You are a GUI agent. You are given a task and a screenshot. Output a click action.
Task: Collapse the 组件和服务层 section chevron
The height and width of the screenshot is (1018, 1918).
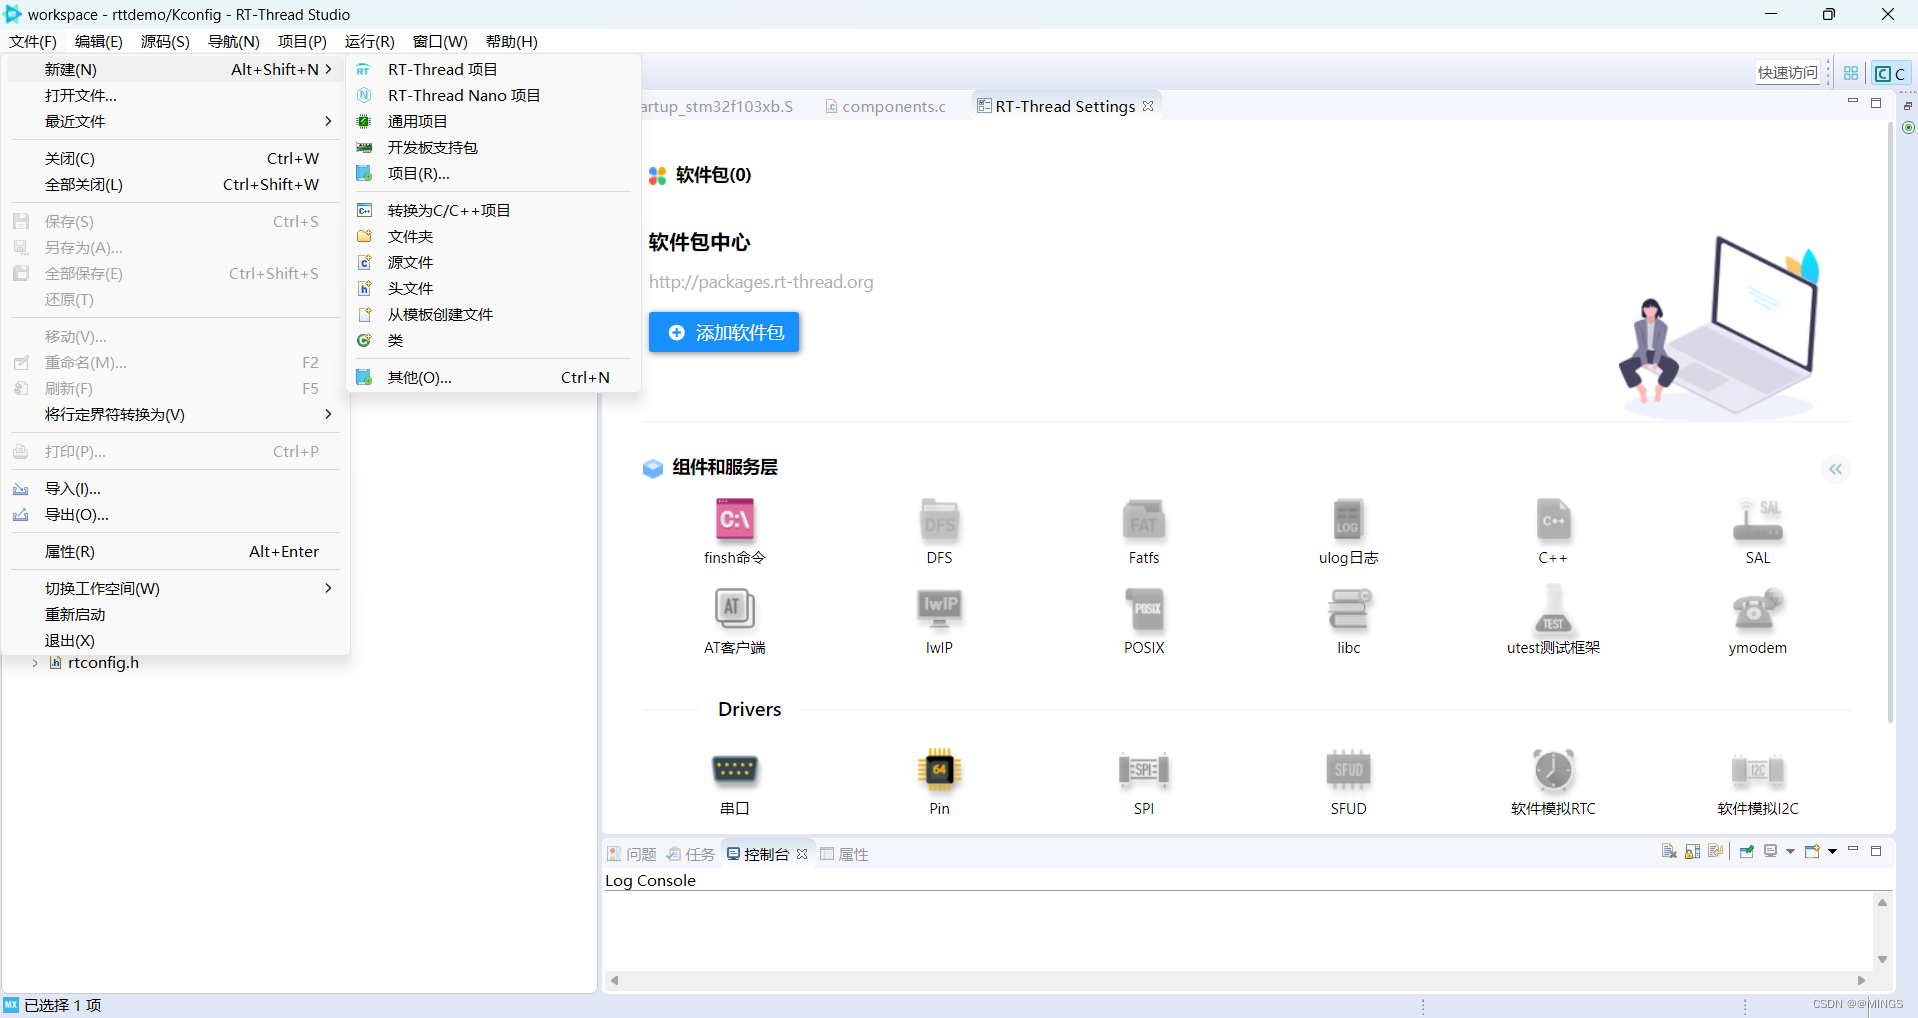click(x=1835, y=469)
